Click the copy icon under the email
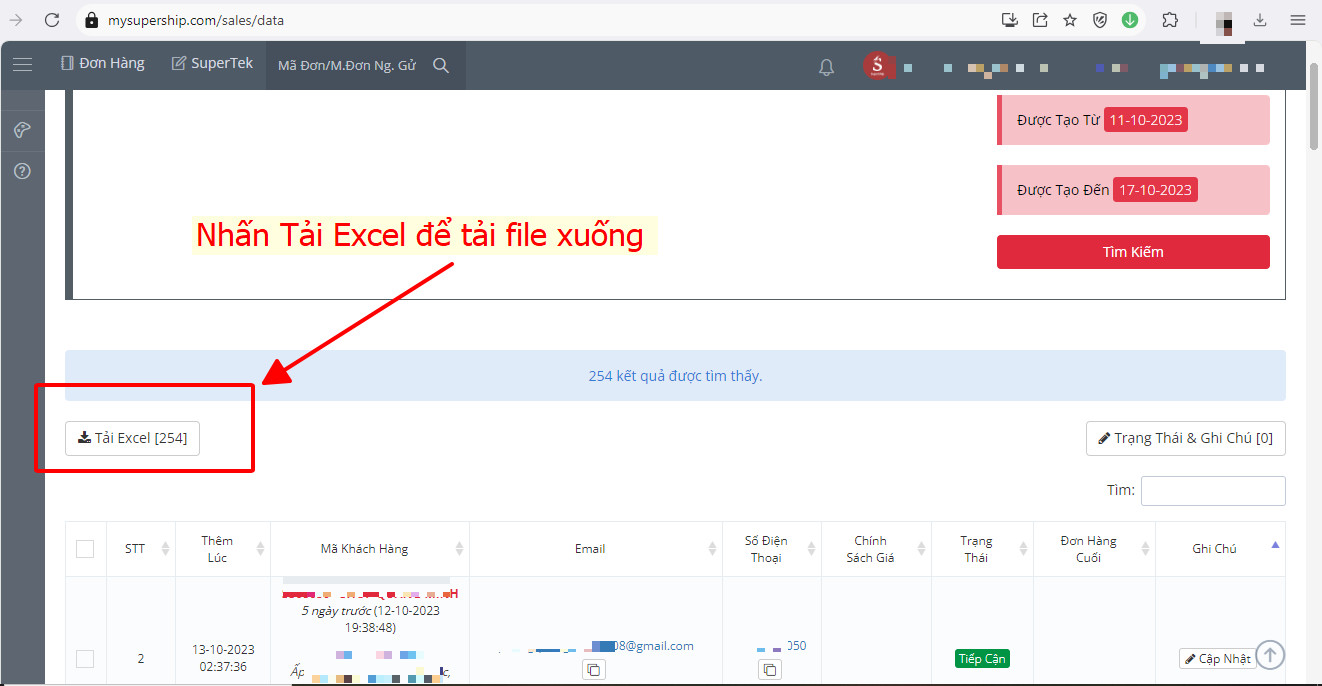The width and height of the screenshot is (1322, 686). 594,669
